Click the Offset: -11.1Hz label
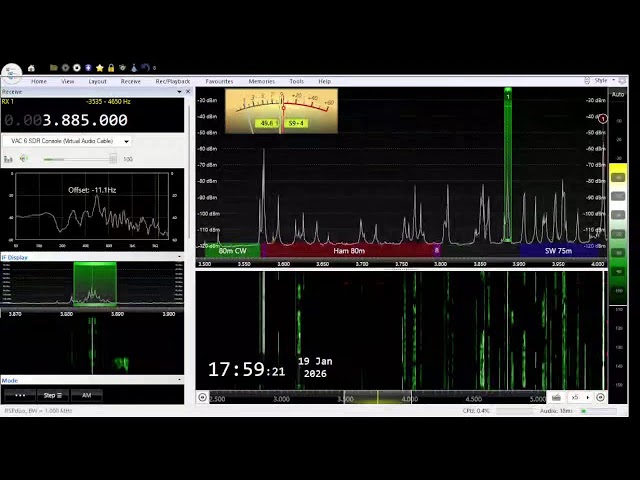The image size is (640, 480). coord(92,190)
